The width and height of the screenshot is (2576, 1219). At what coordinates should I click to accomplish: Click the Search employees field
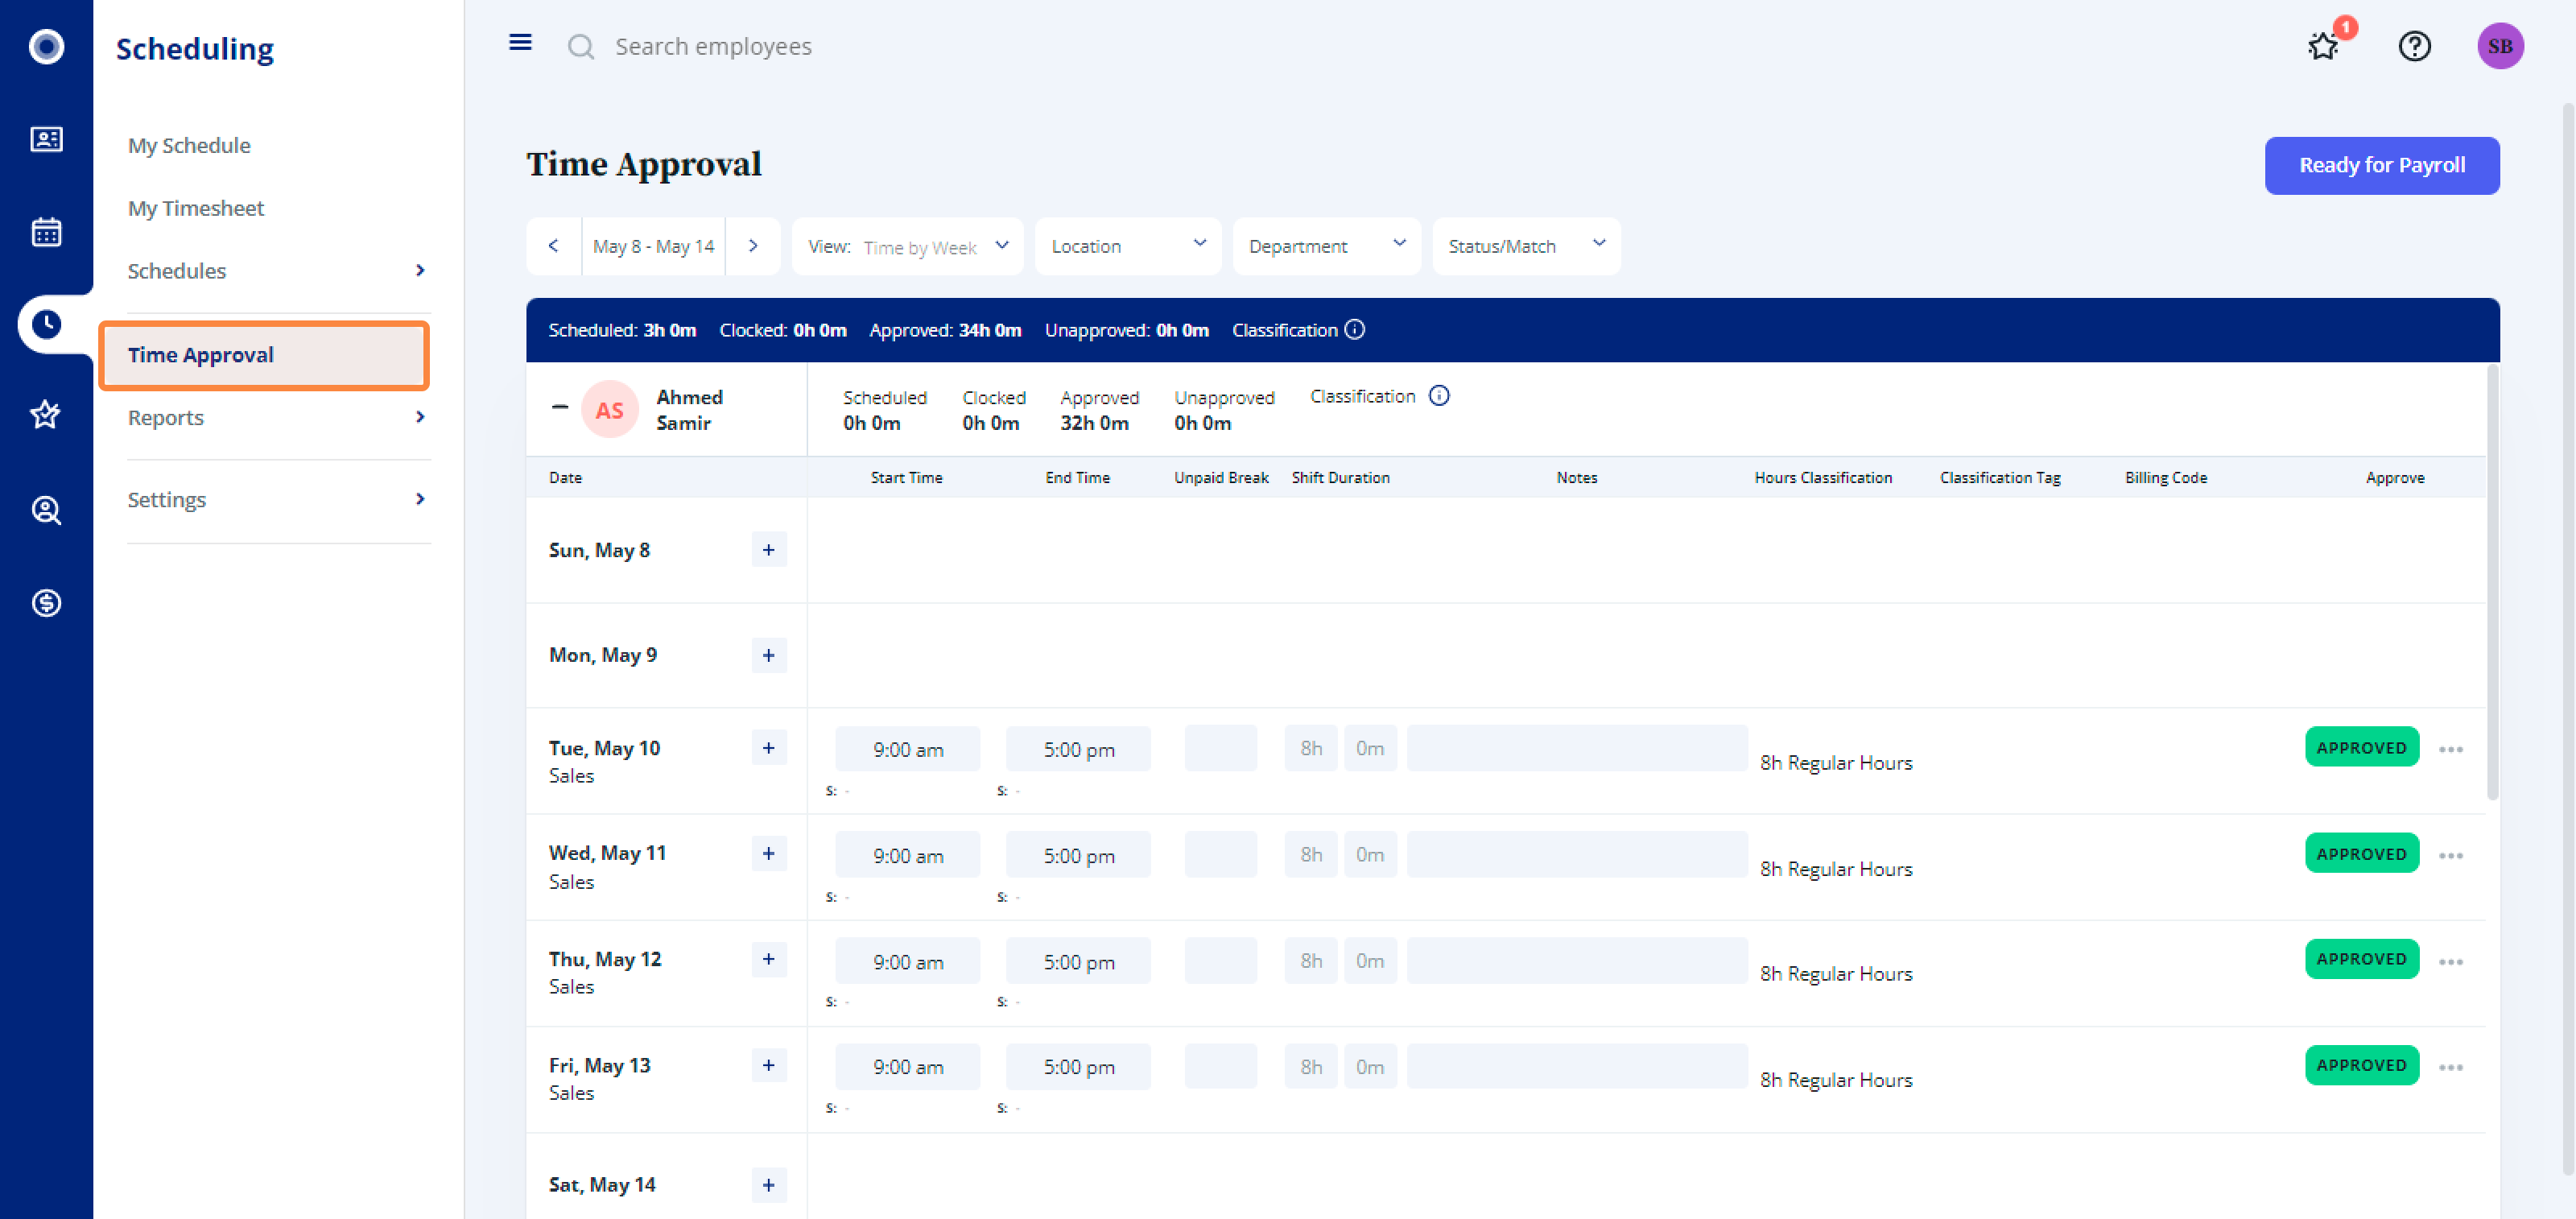pos(713,47)
